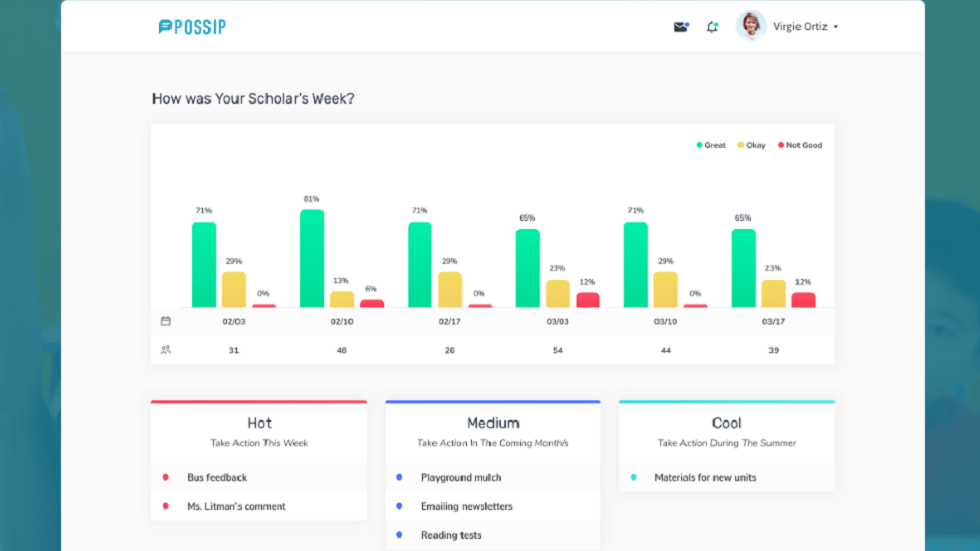Open the notifications bell
This screenshot has width=980, height=551.
(x=712, y=27)
